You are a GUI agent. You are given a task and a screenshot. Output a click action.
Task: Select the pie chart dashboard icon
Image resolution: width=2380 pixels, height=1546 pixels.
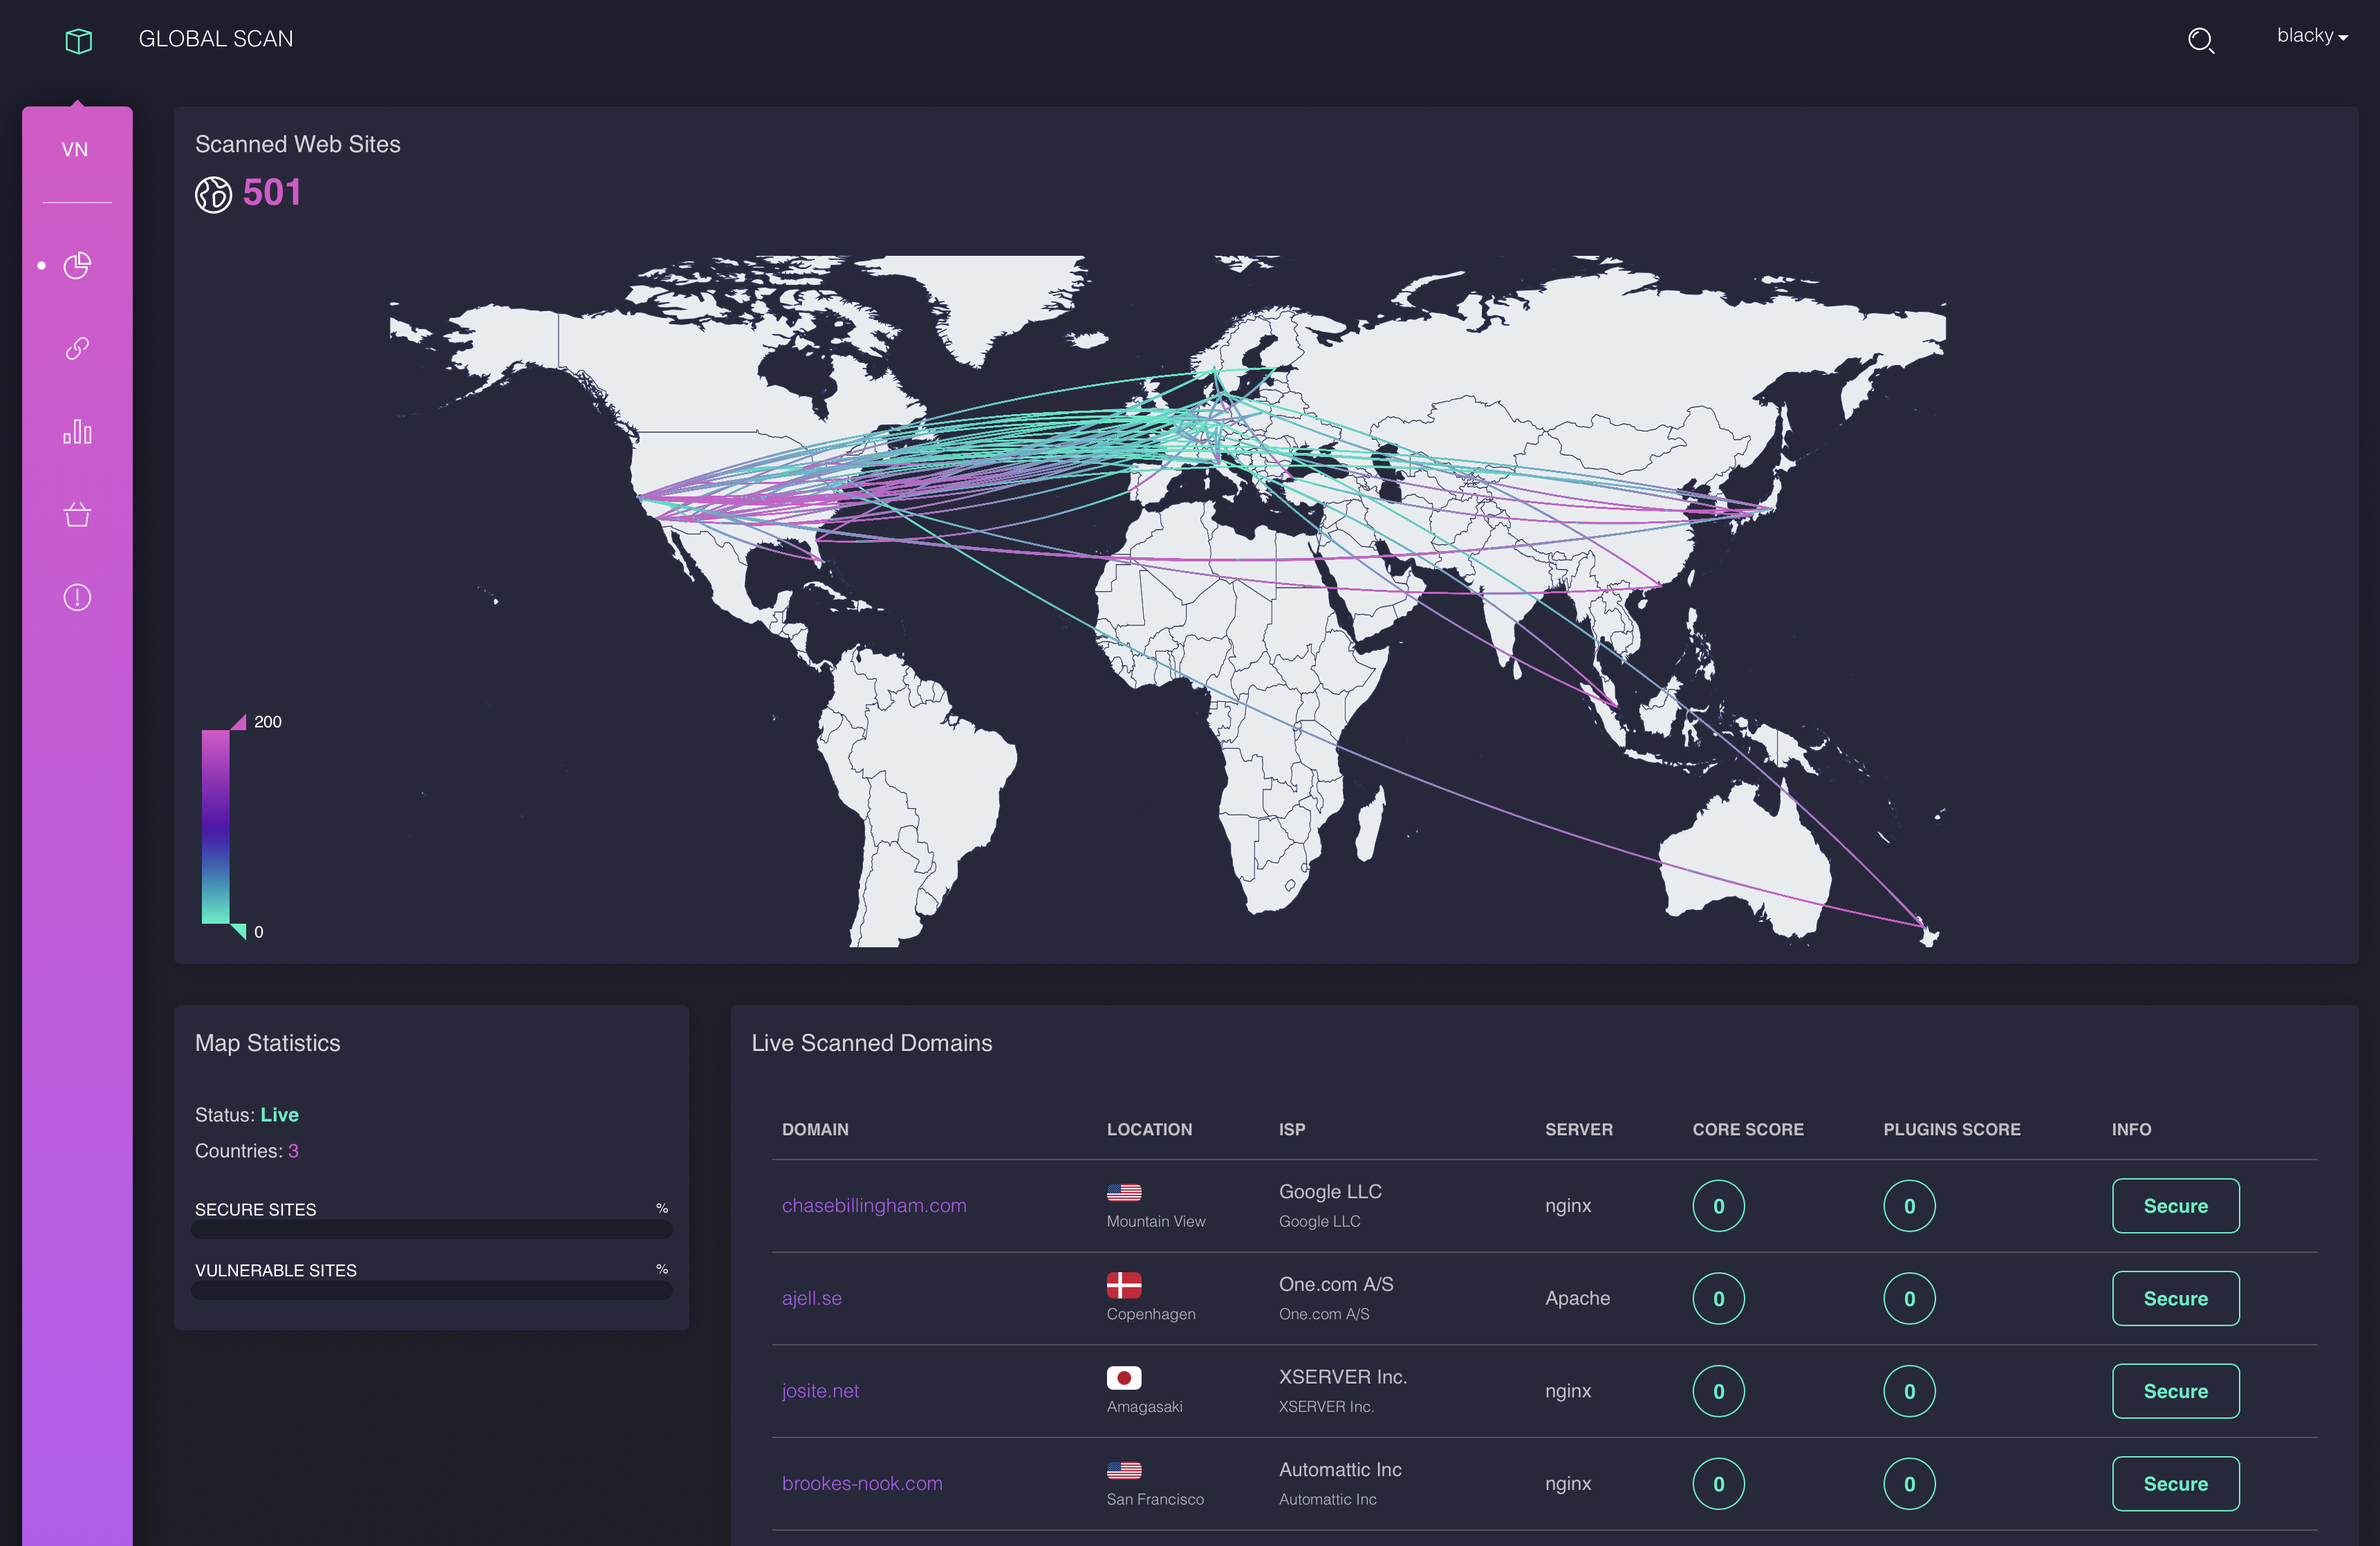[77, 265]
